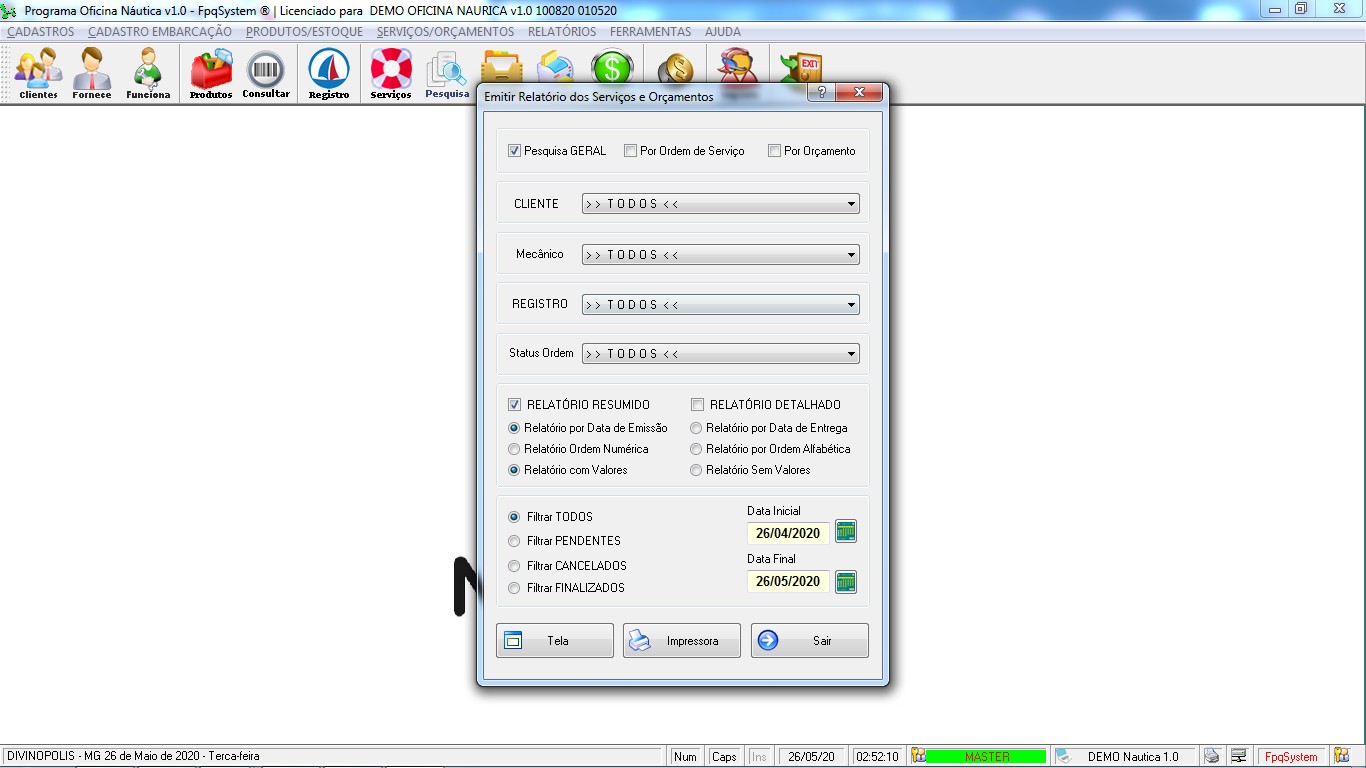Click the Impressora print button
The image size is (1366, 768).
click(x=682, y=641)
